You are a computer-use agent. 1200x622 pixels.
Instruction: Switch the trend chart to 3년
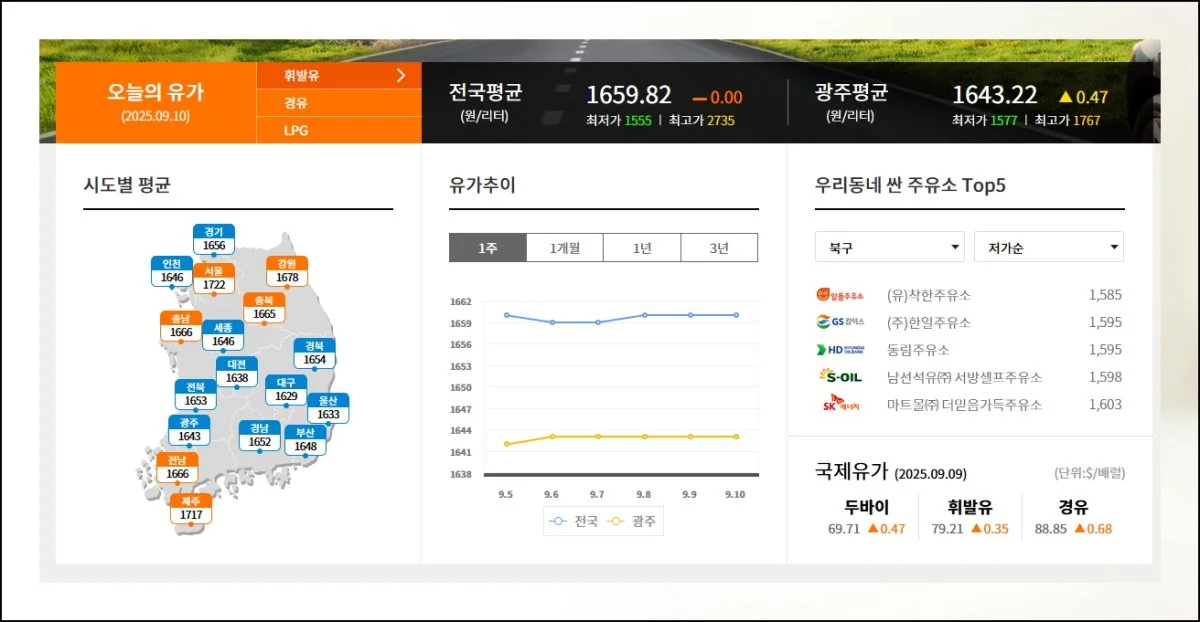click(x=719, y=248)
